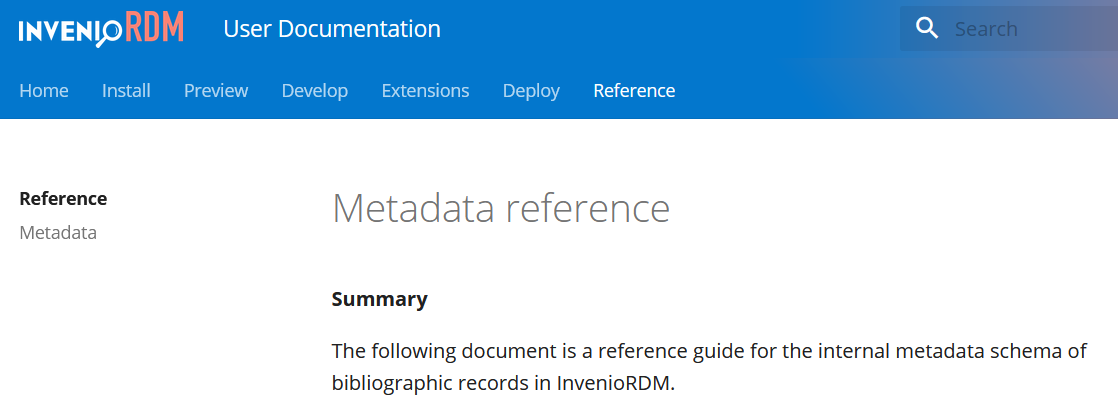Click the word InvenioRDM in the summary paragraph
Screen dimensions: 1118x406
[x=615, y=383]
